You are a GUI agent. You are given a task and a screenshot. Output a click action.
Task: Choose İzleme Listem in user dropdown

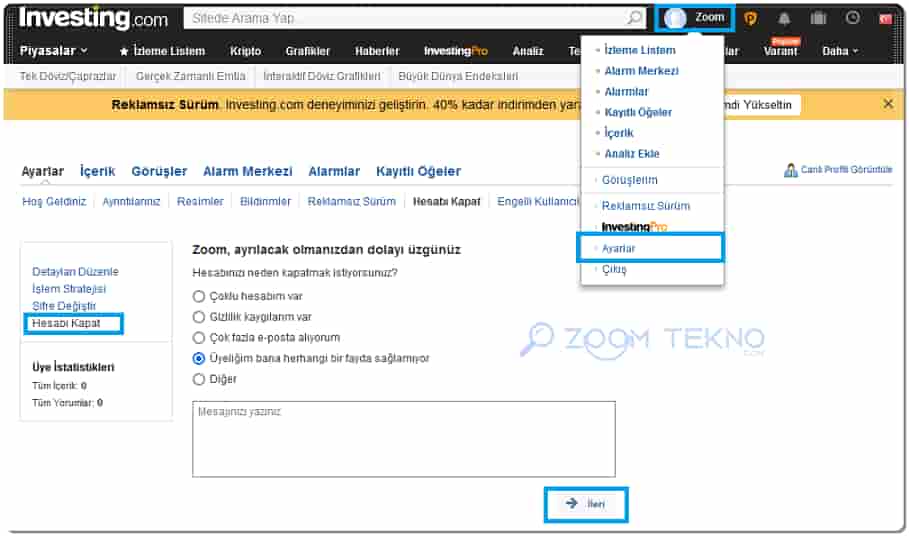coord(639,50)
